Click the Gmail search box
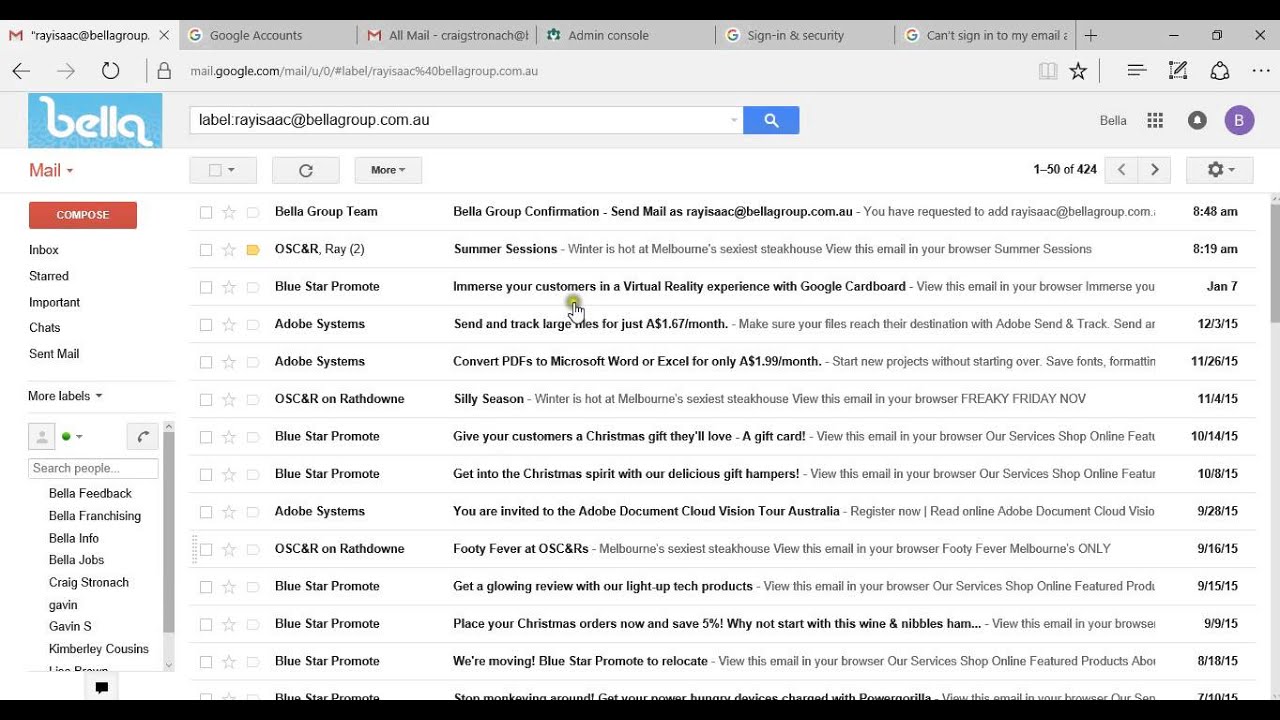This screenshot has height=720, width=1280. click(466, 120)
